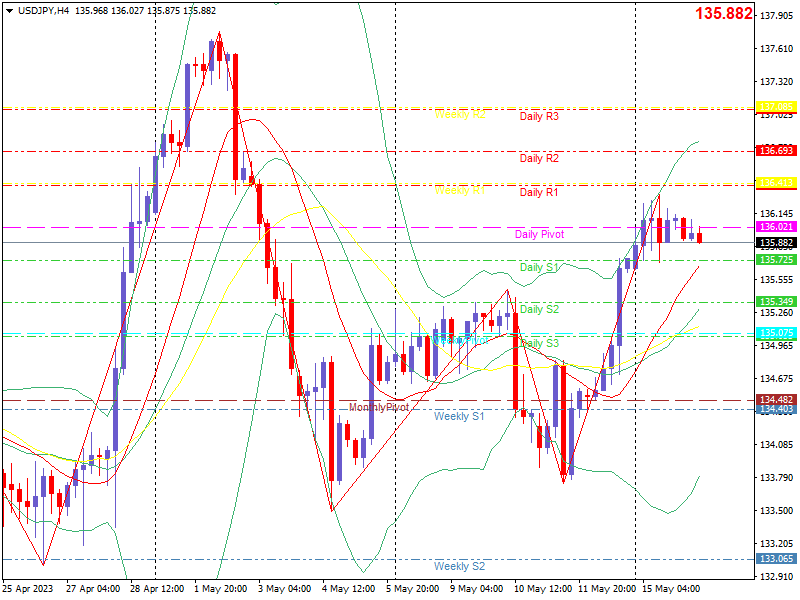Select the cyan 135.075 price tag
Viewport: 800px width, 600px height.
[x=776, y=333]
